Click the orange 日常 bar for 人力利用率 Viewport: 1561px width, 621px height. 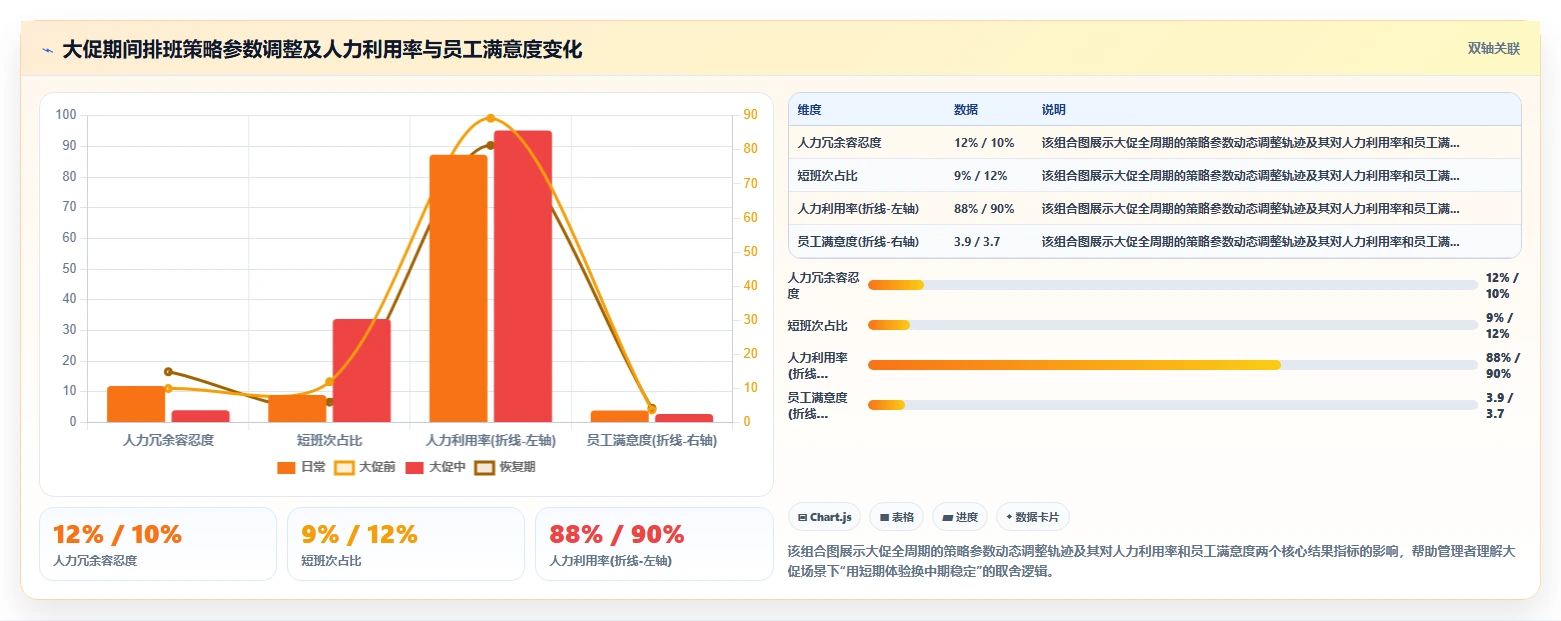[458, 288]
